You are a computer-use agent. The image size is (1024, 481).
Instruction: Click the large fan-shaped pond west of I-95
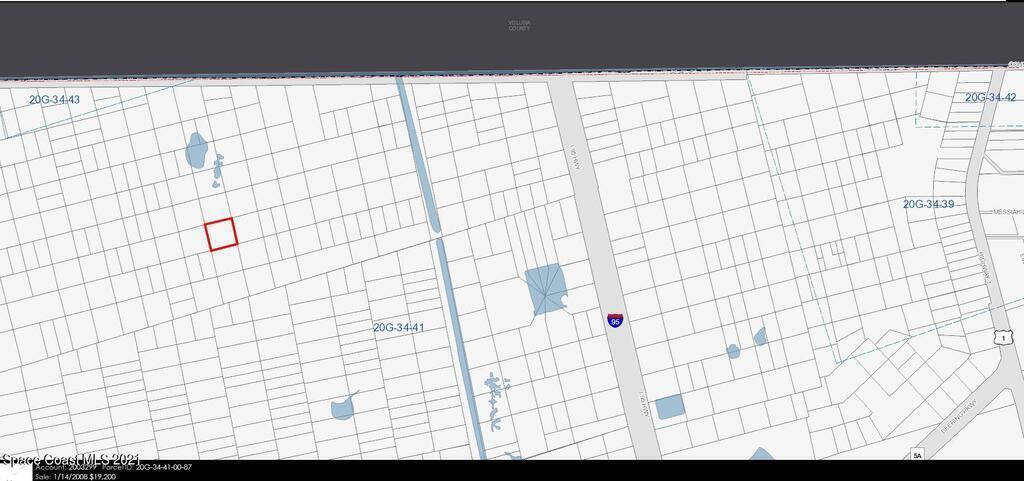click(546, 290)
